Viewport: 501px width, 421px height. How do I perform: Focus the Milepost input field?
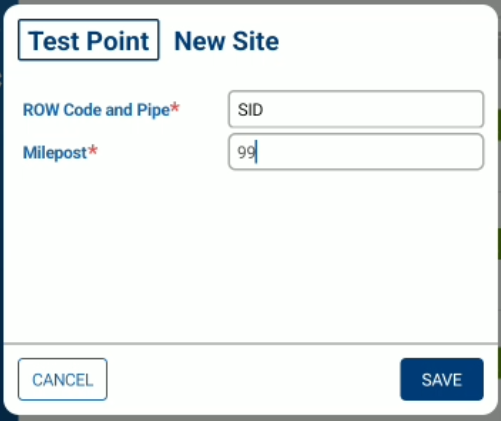(x=356, y=152)
